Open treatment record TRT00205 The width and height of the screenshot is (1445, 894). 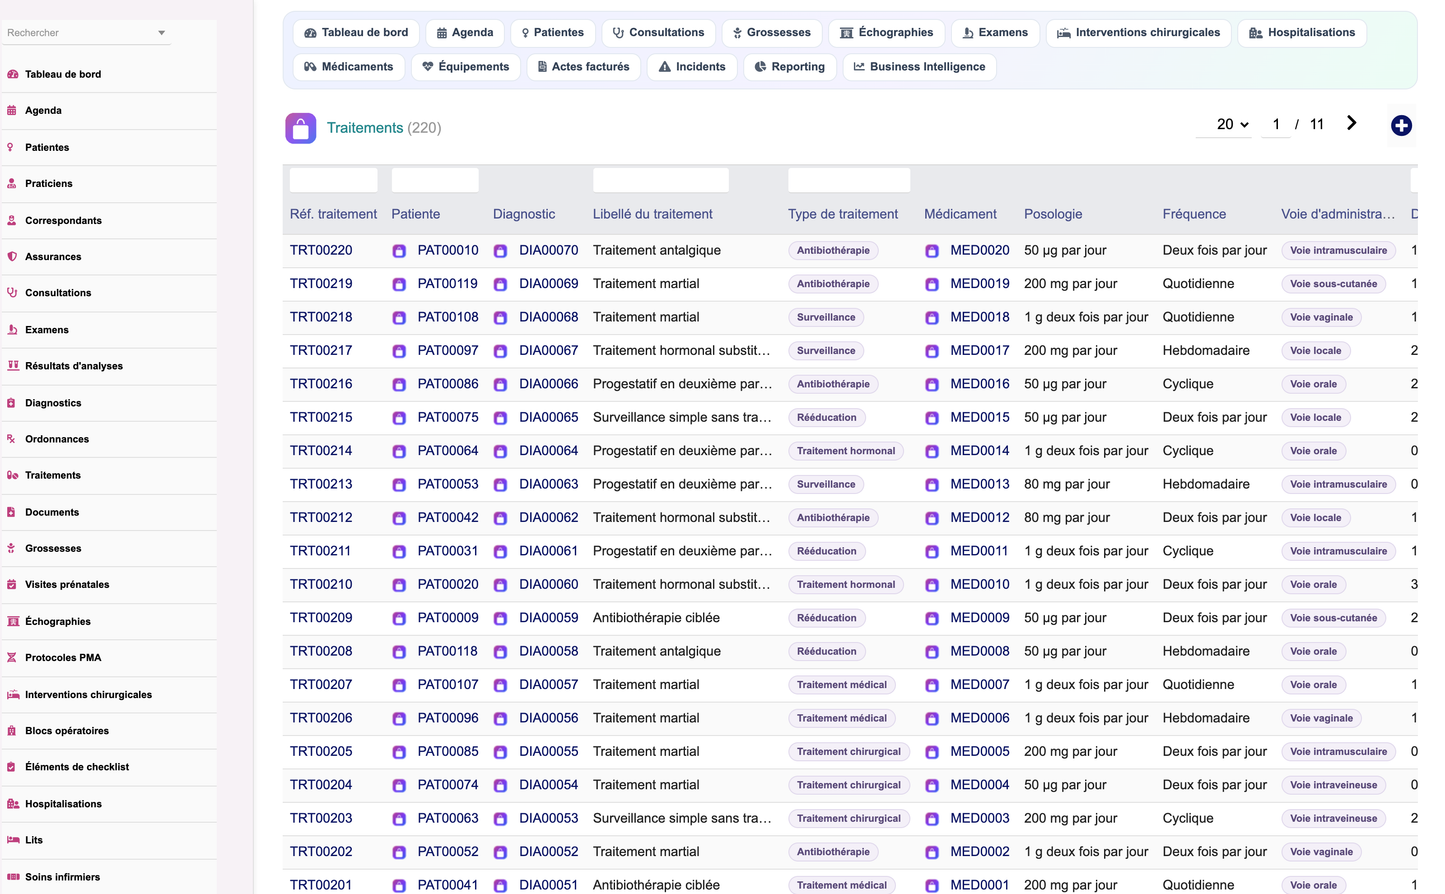tap(321, 751)
